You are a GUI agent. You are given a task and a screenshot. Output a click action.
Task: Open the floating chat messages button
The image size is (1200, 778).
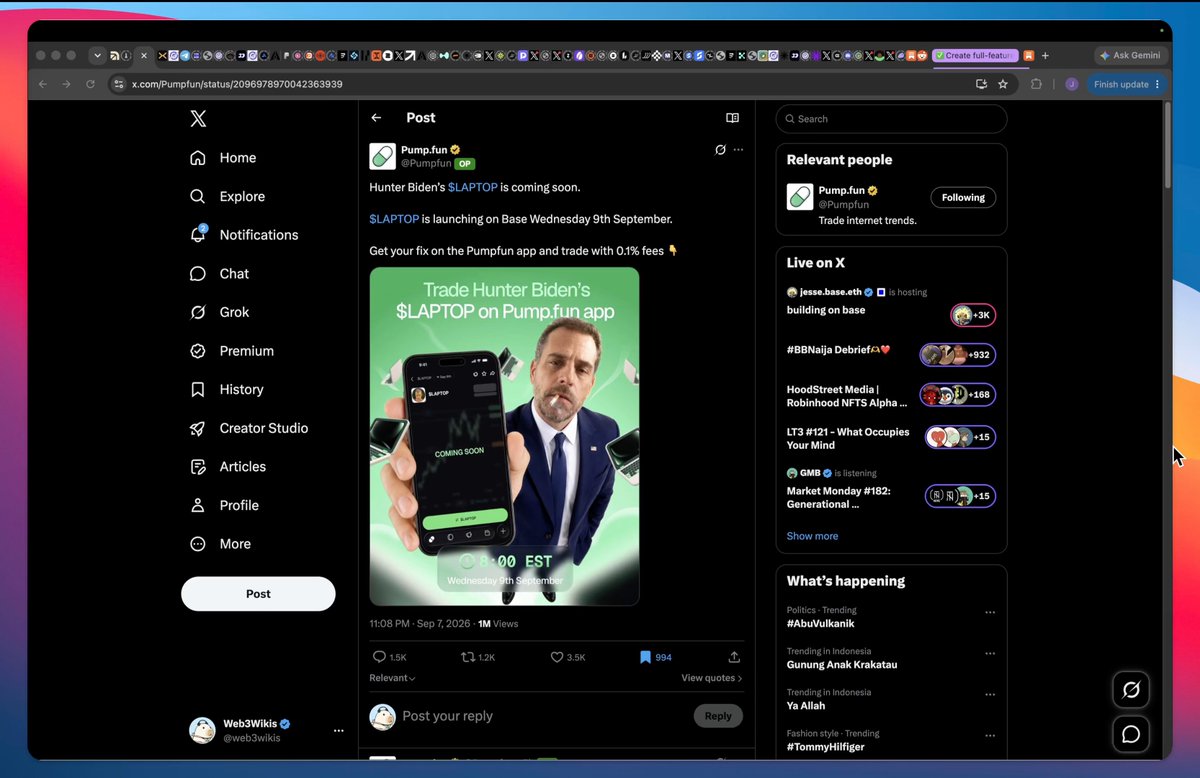click(x=1131, y=735)
